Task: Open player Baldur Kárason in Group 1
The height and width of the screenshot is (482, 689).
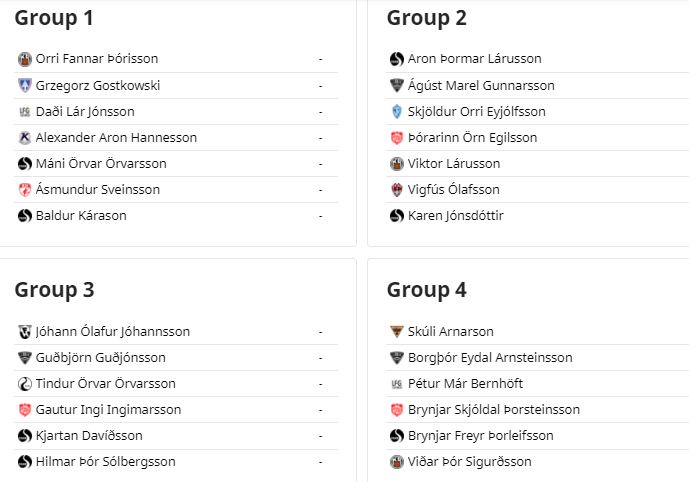Action: pos(81,216)
